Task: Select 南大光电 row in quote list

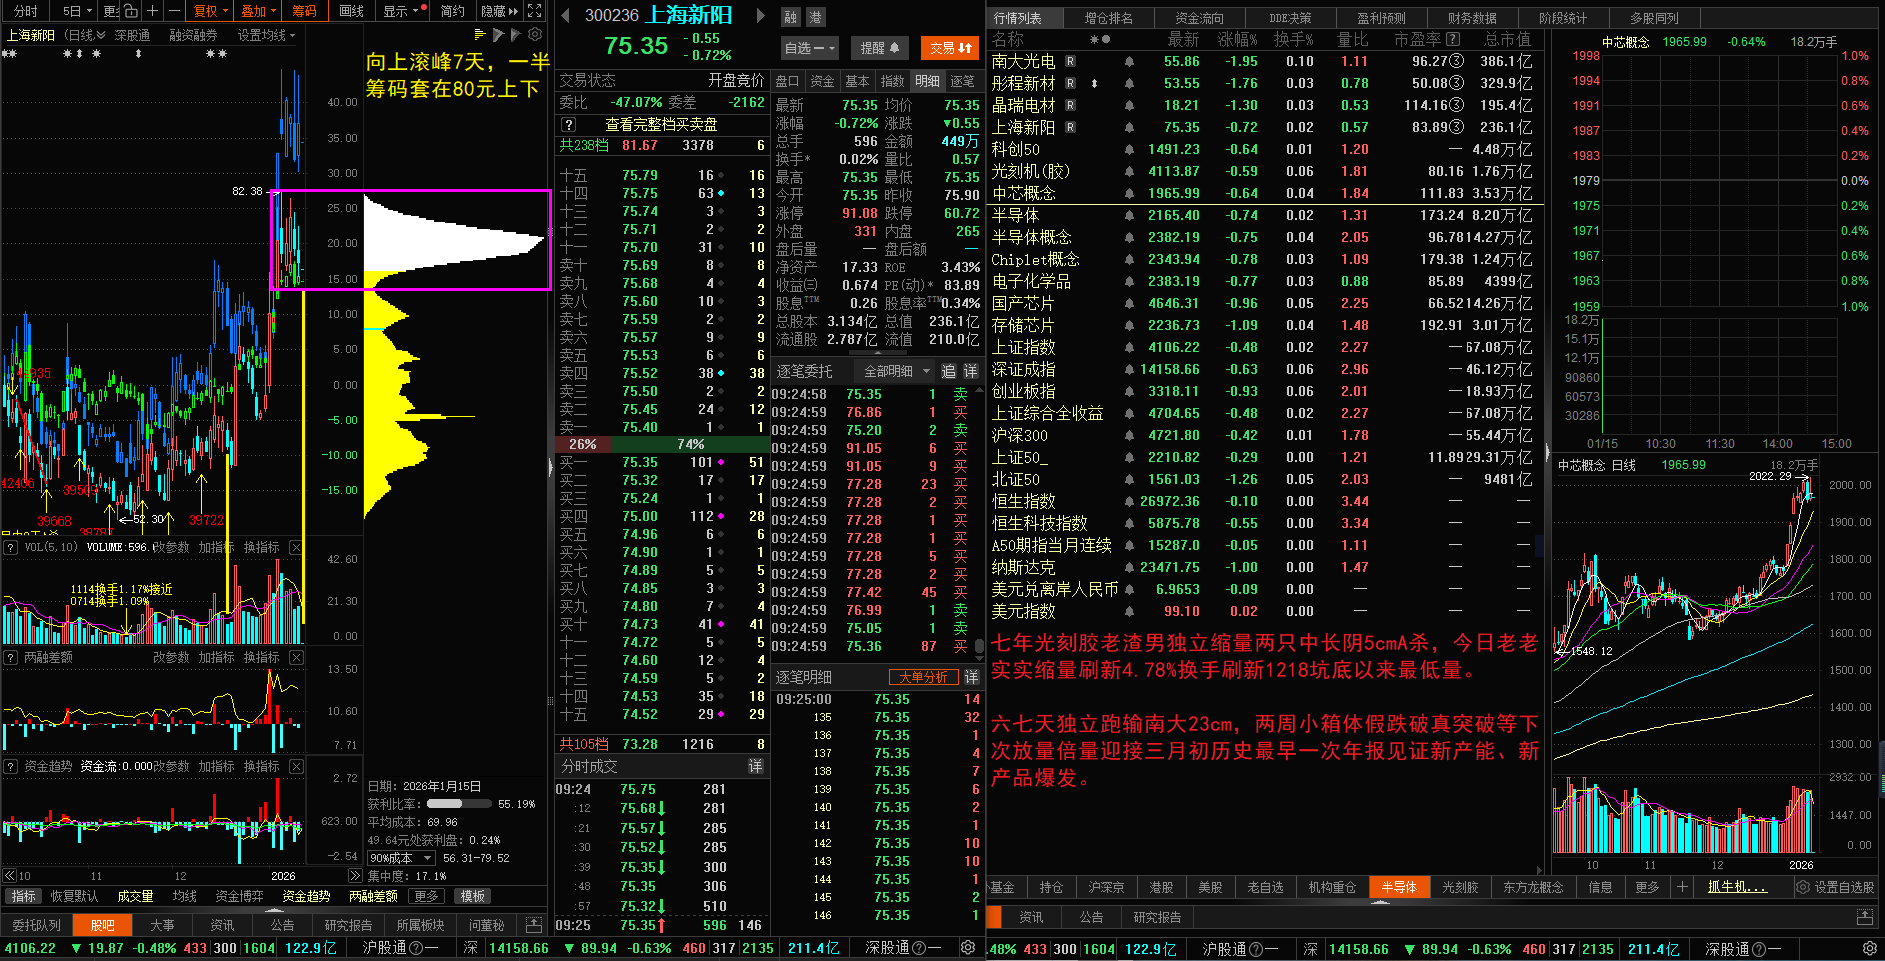Action: (x=1264, y=61)
